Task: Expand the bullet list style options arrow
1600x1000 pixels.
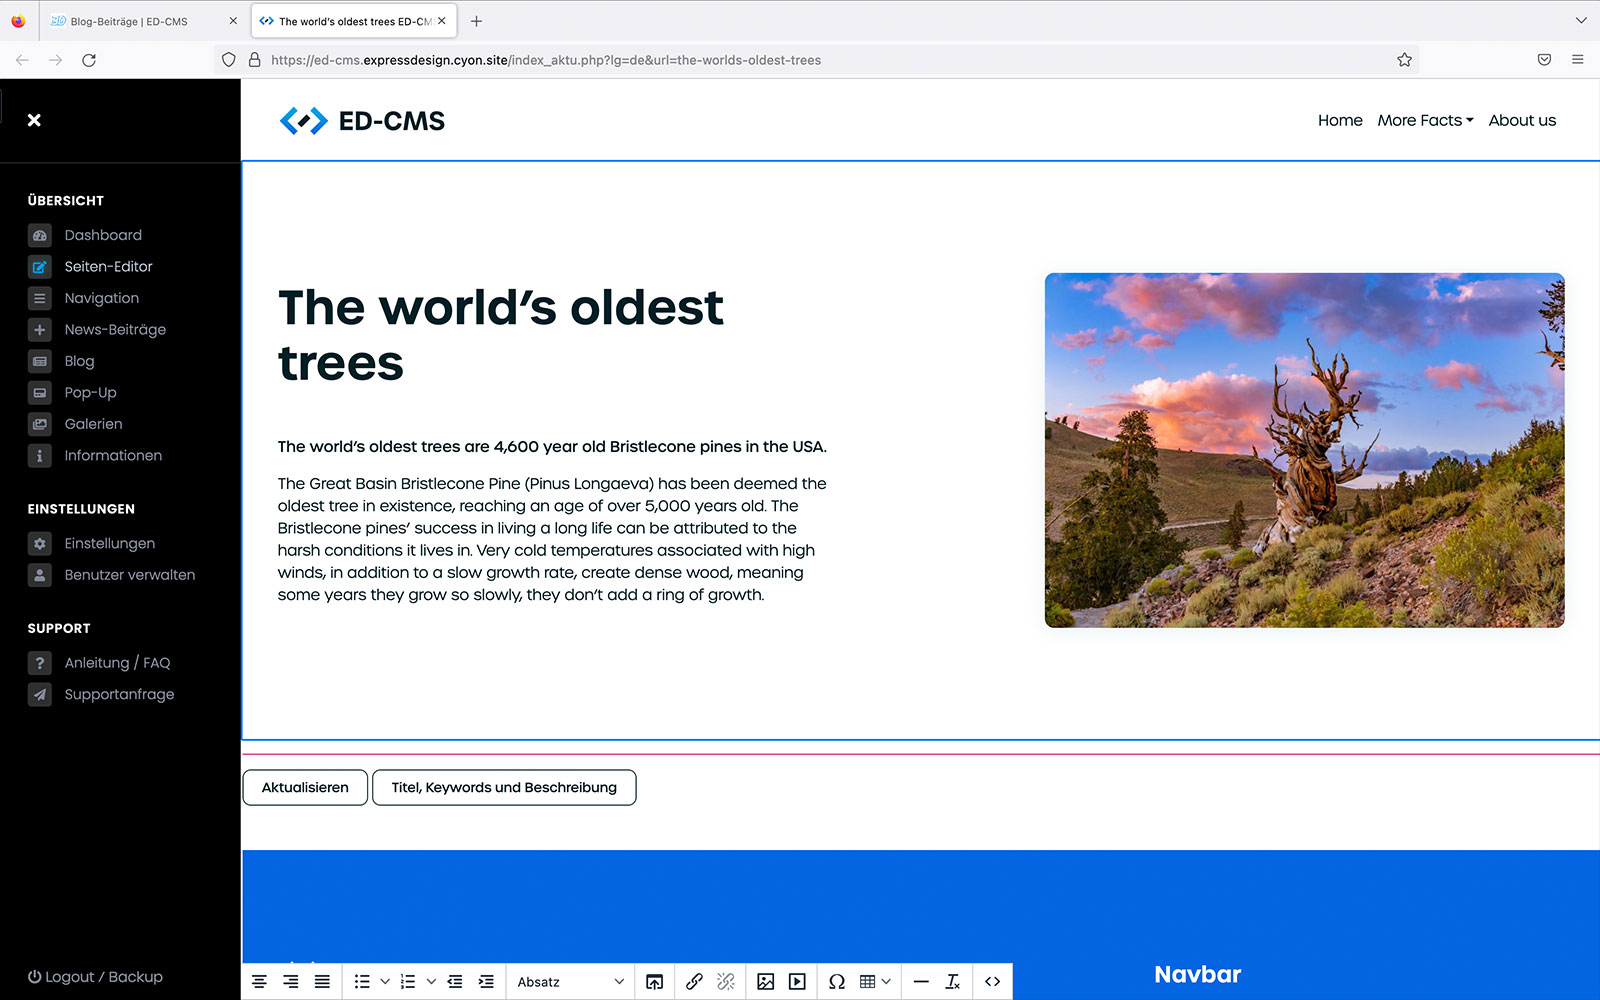Action: (x=385, y=982)
